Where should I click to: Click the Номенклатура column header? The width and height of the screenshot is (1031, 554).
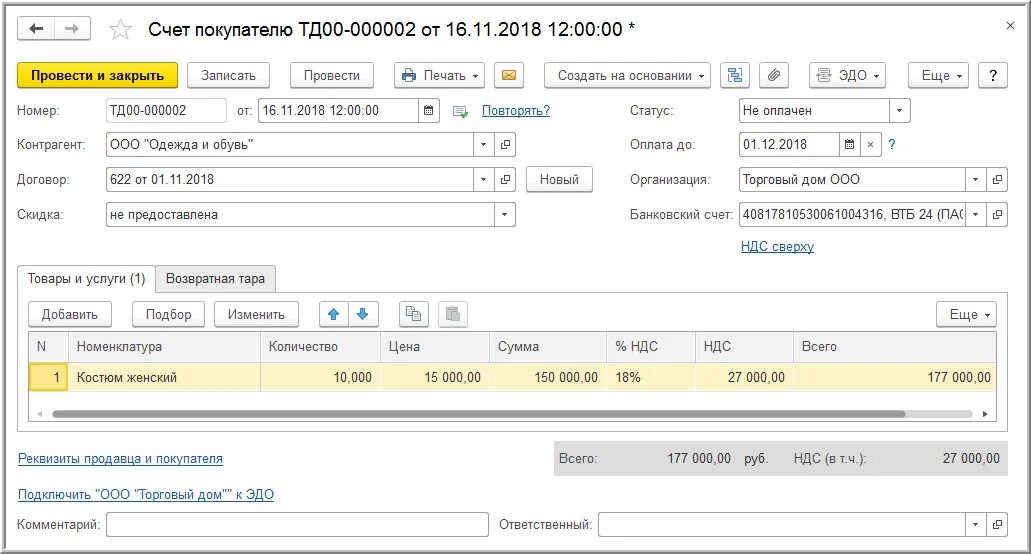(164, 346)
